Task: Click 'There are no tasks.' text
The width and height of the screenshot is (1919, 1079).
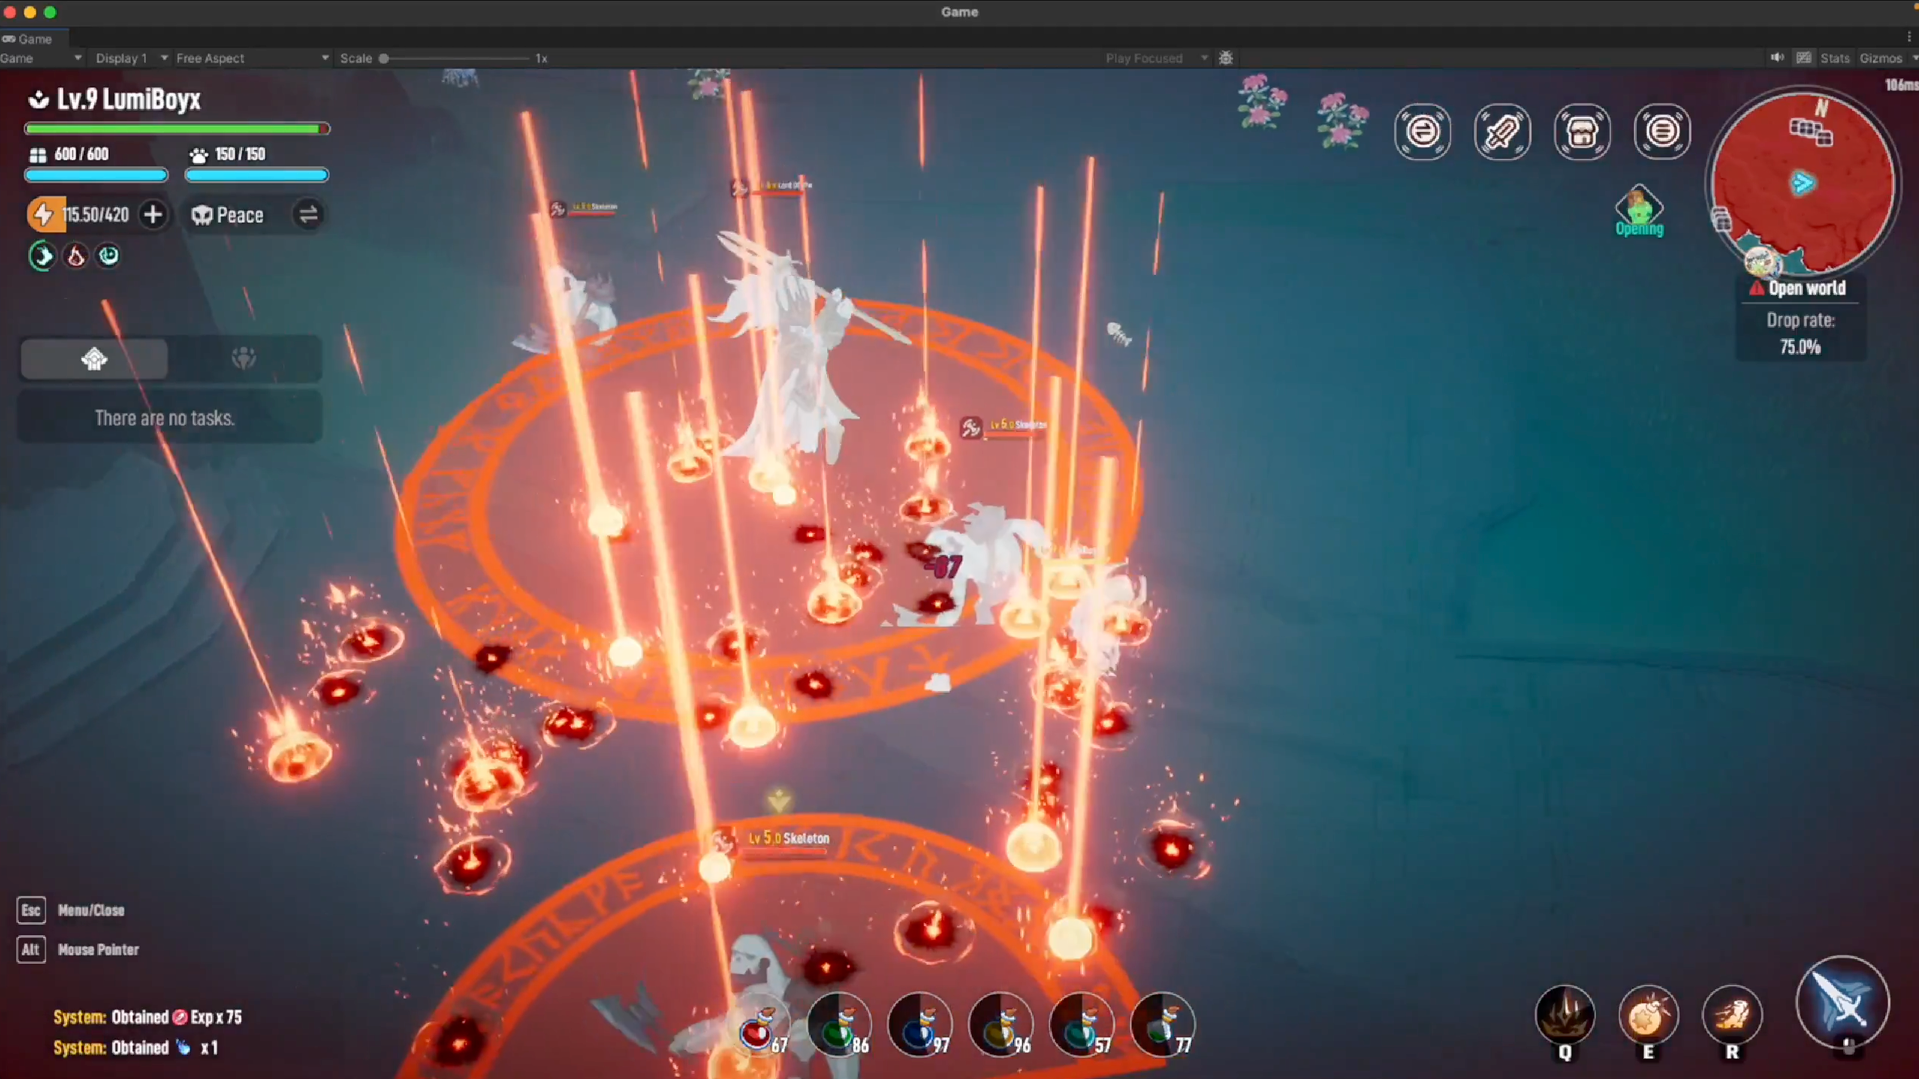Action: (165, 418)
